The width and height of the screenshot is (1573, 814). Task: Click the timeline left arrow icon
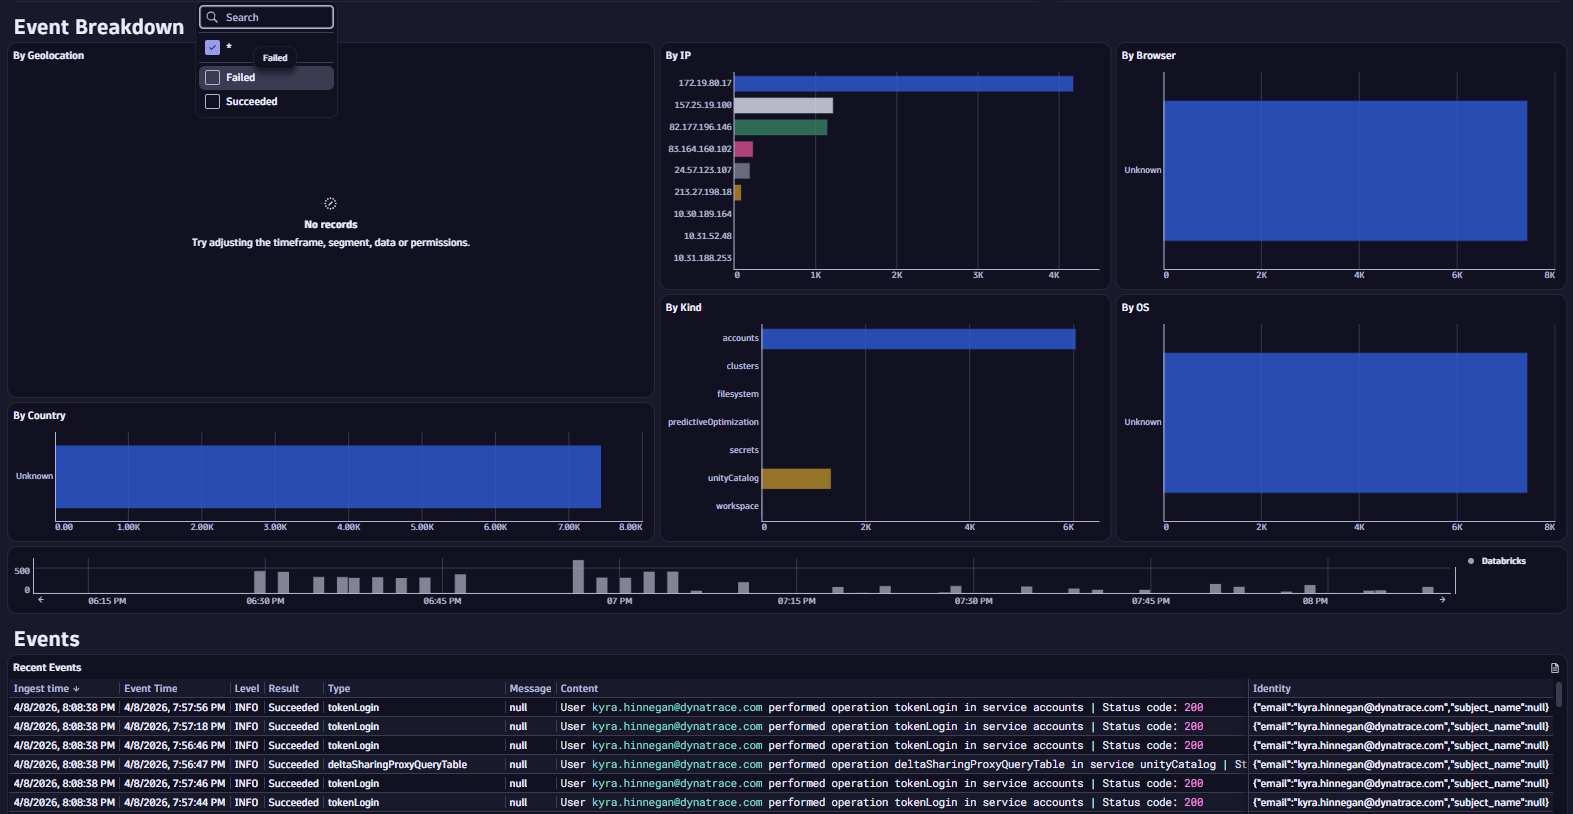(41, 600)
